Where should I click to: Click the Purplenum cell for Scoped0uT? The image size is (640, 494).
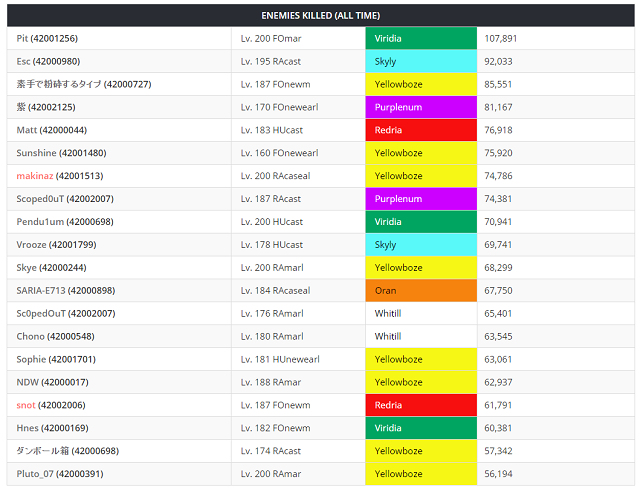pos(421,199)
